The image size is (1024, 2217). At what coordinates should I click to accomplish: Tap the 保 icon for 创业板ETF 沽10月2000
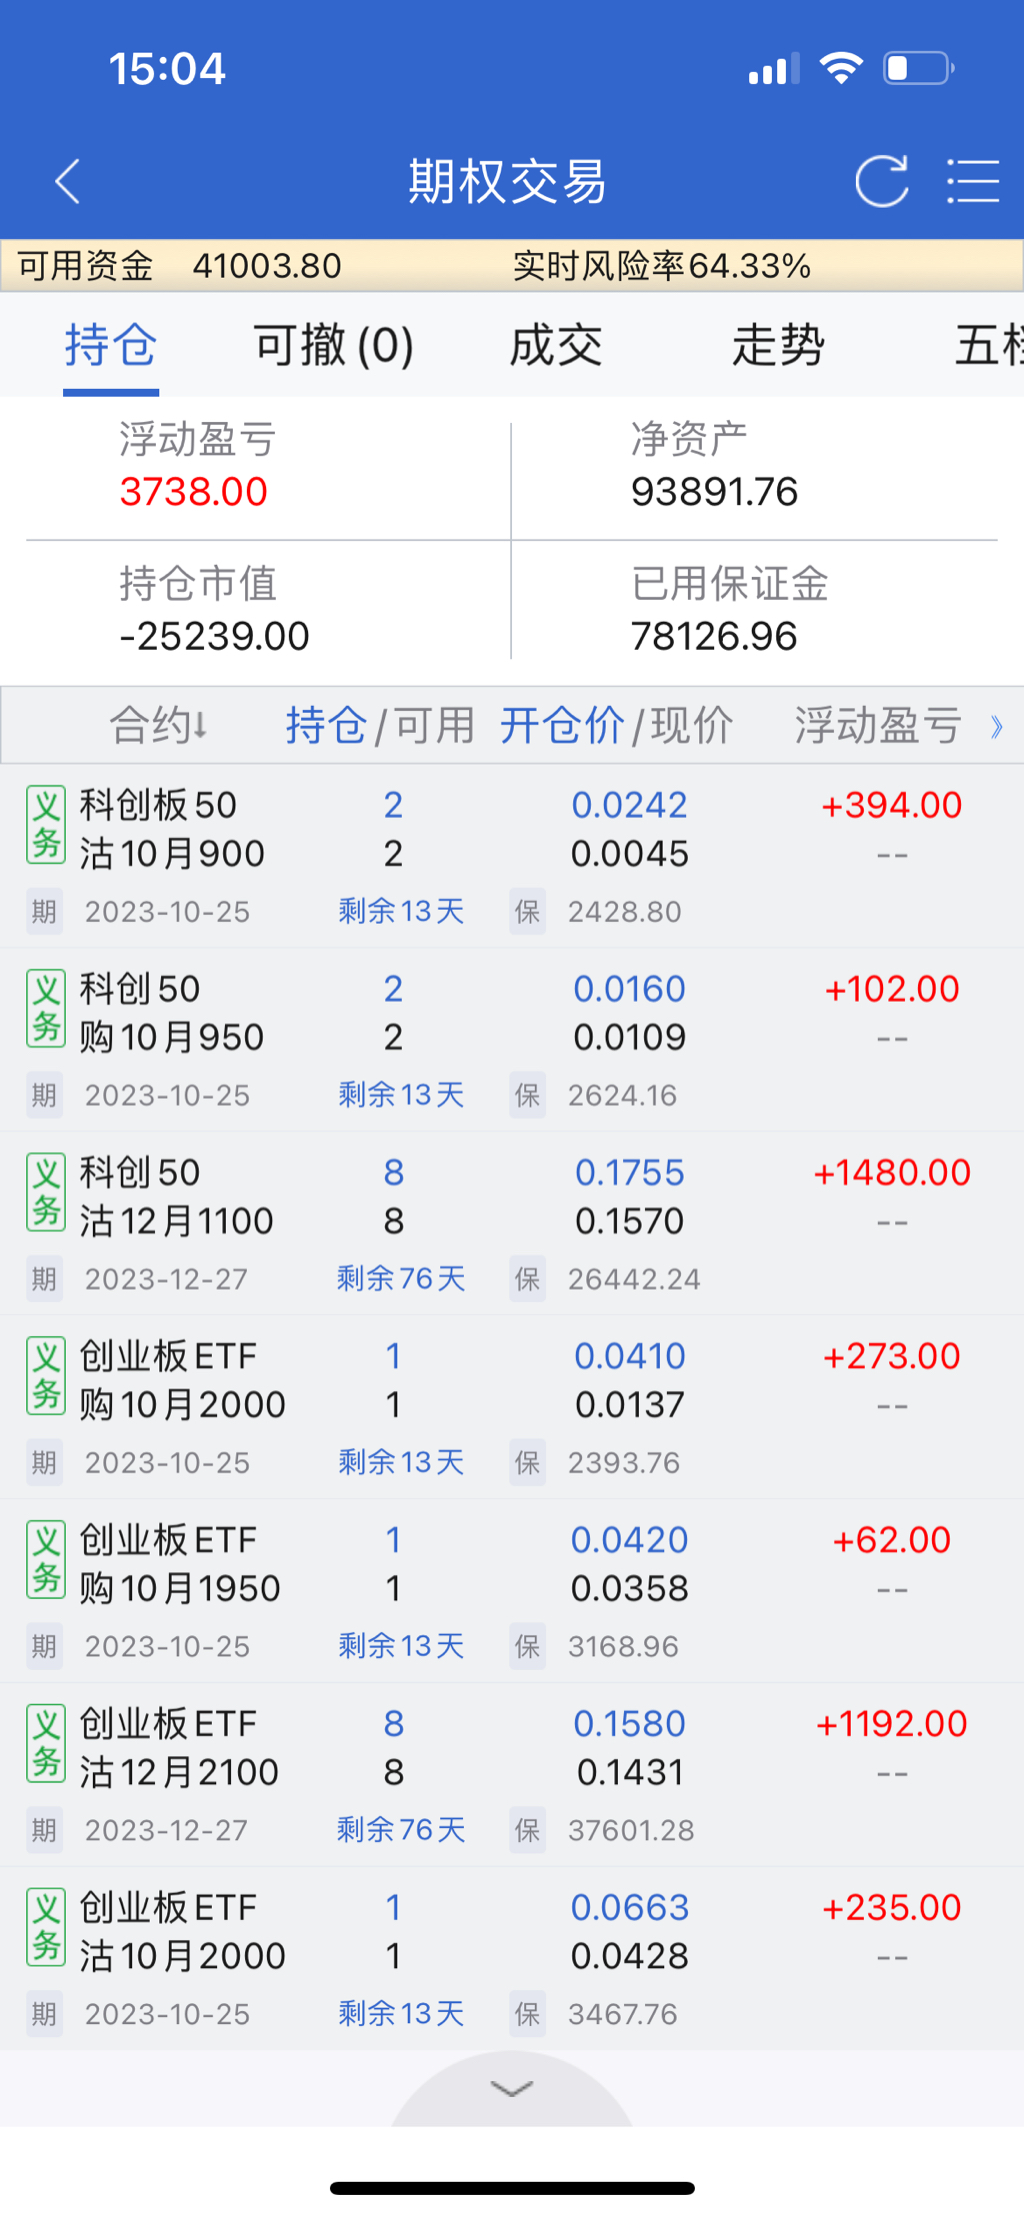(527, 2015)
